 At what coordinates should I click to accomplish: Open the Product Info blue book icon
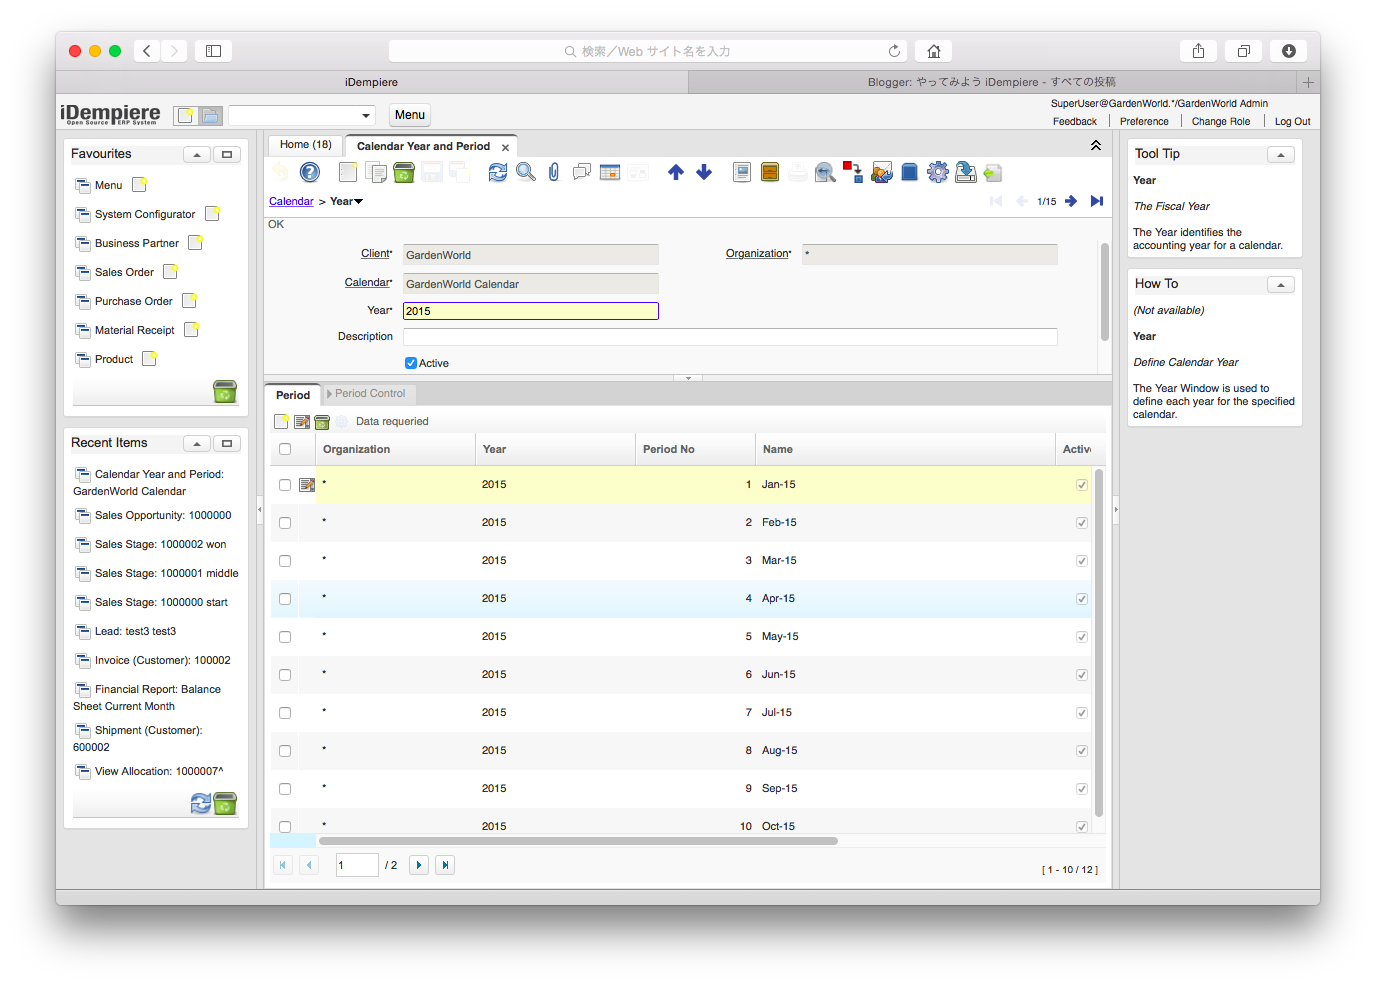click(x=909, y=172)
